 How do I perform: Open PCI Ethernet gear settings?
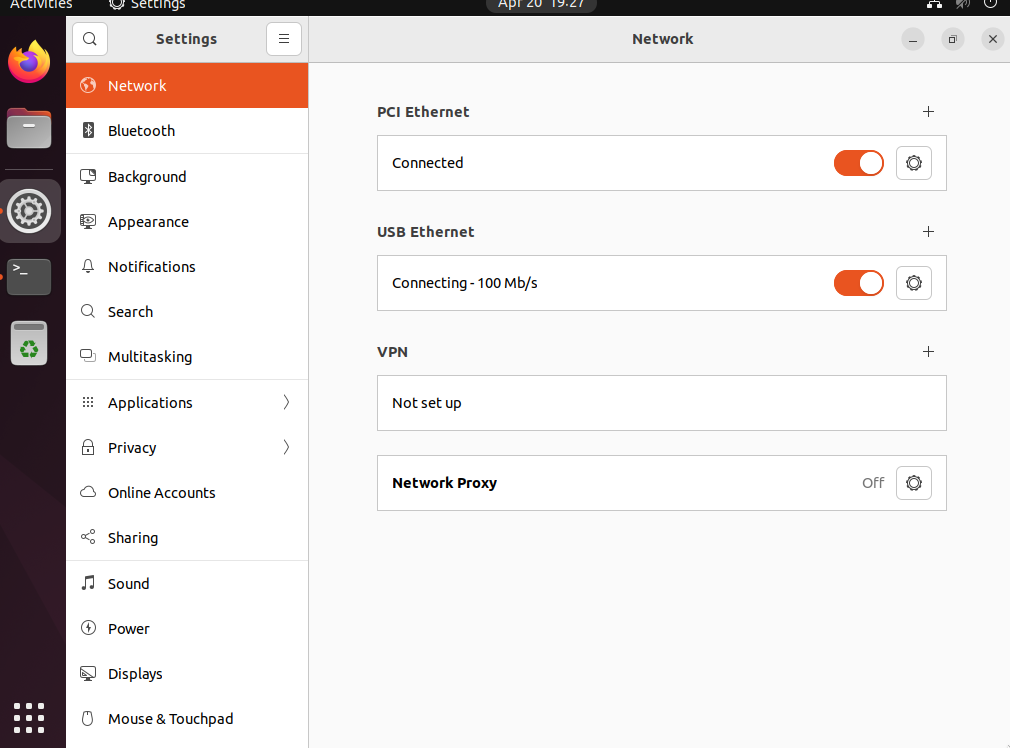click(913, 163)
